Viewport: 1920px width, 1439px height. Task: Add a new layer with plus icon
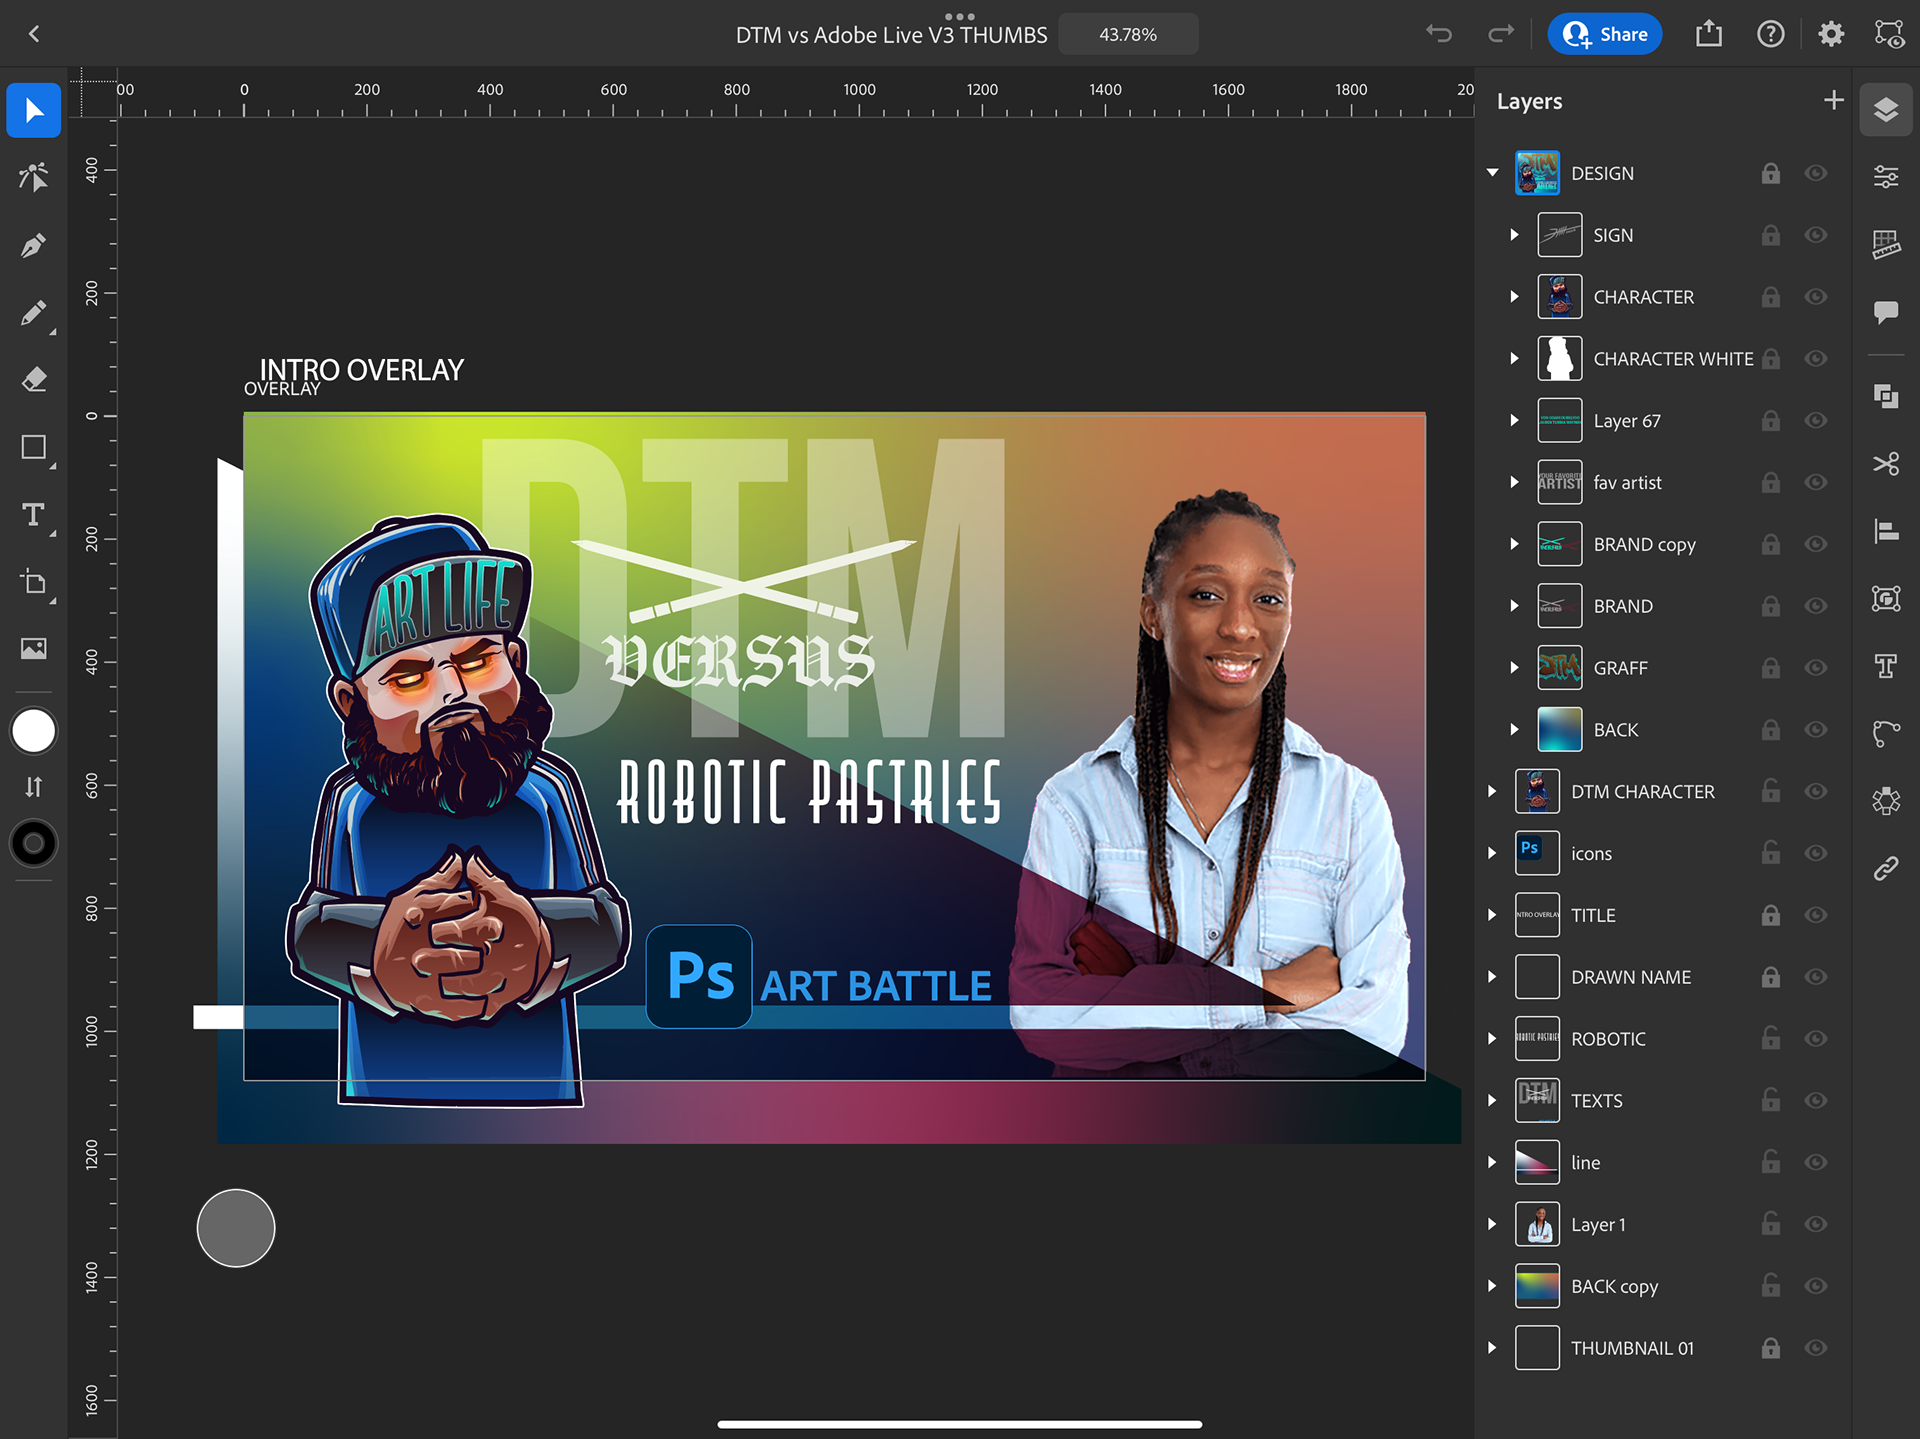[1833, 100]
